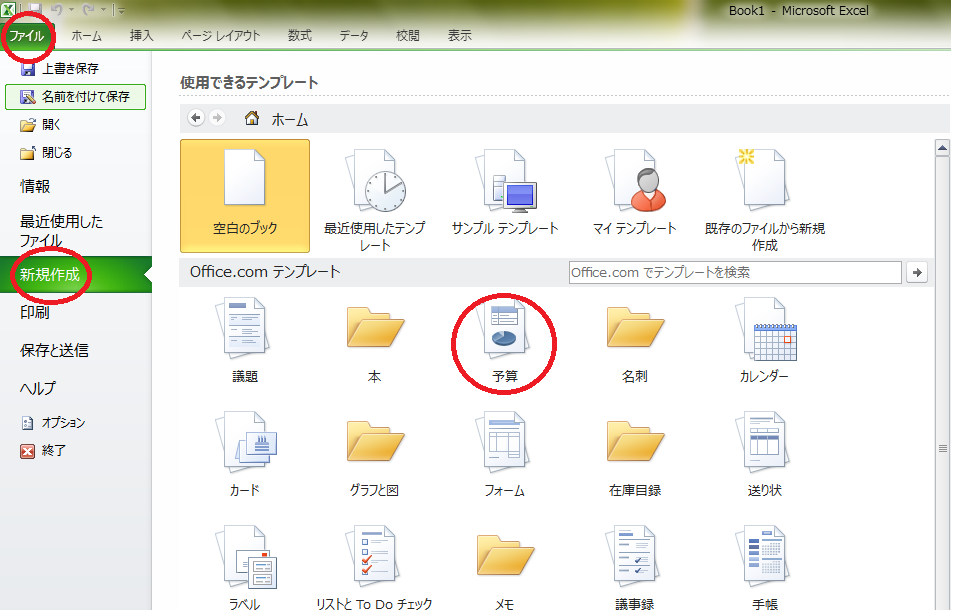Open the フォーム template category
This screenshot has width=960, height=610.
tap(504, 454)
